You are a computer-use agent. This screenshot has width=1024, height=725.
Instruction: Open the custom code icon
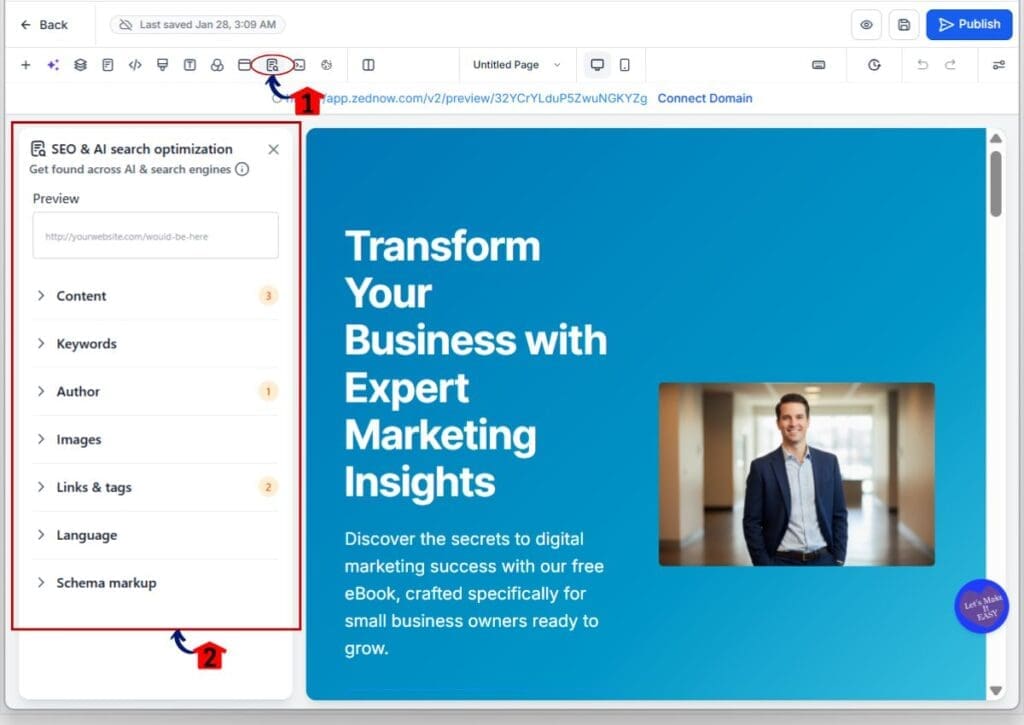coord(135,65)
